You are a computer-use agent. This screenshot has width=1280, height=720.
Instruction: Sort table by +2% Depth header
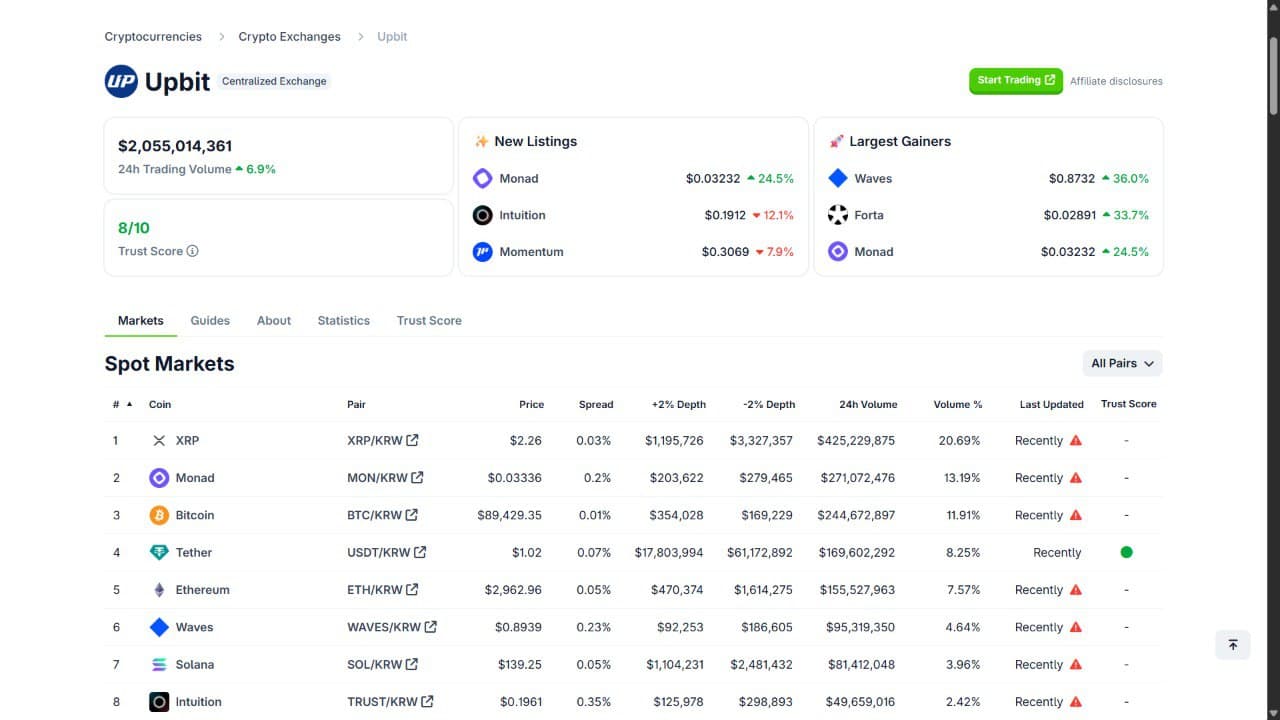click(678, 404)
